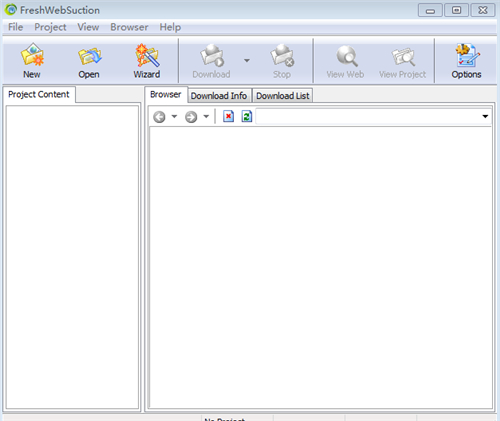The width and height of the screenshot is (500, 421).
Task: Expand the back history dropdown arrow
Action: coord(174,117)
